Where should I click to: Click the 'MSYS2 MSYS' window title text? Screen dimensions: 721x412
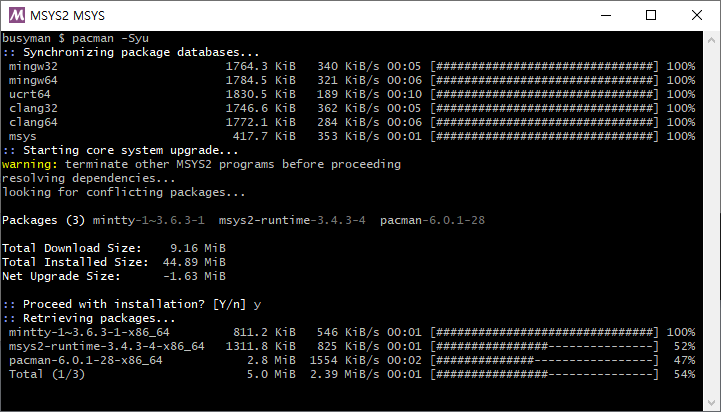(67, 16)
